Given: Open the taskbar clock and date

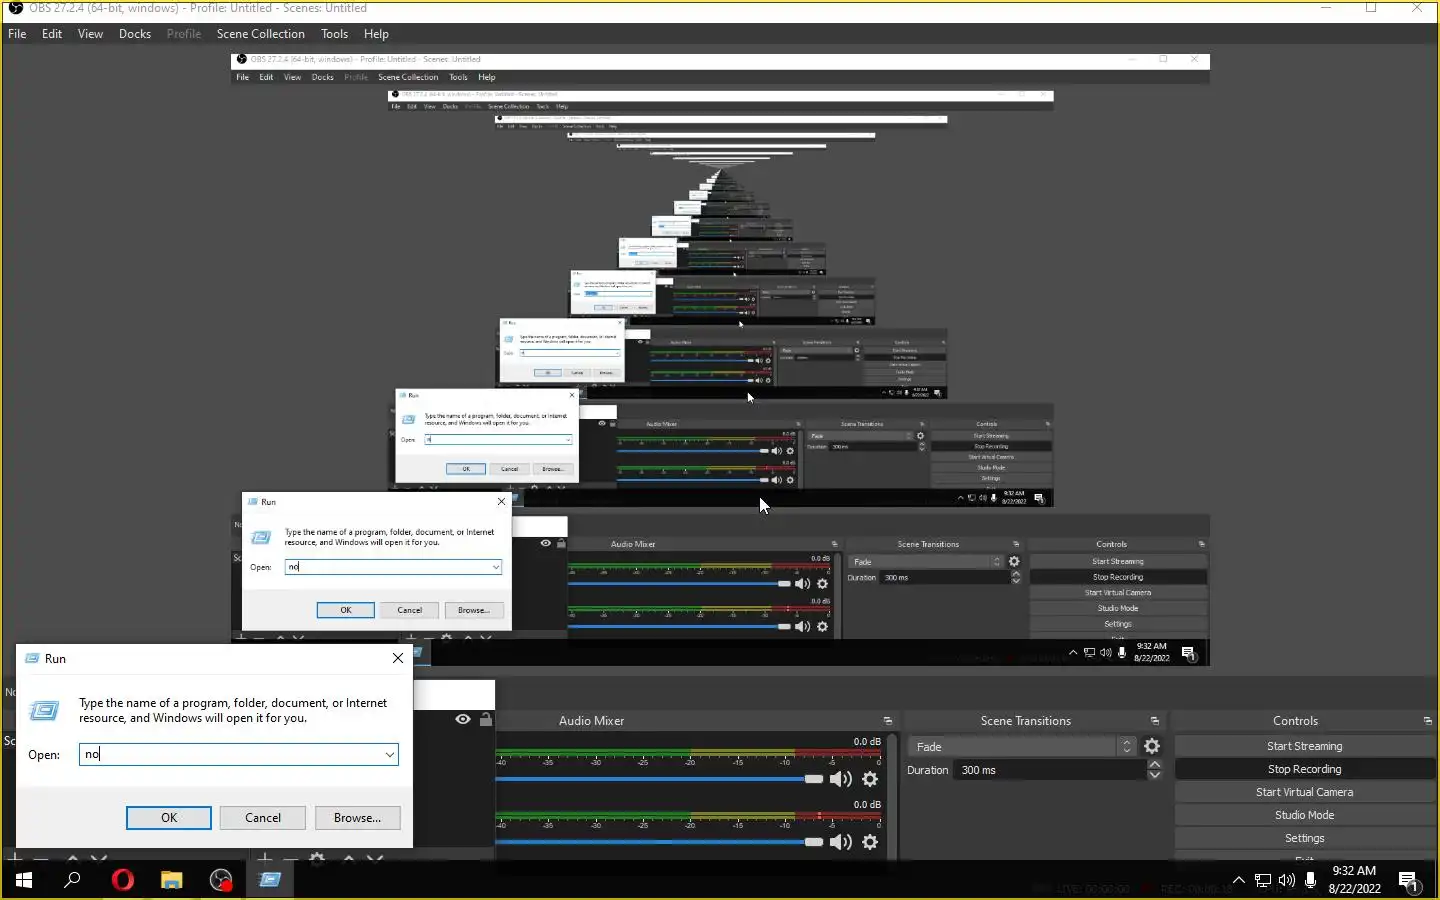Looking at the screenshot, I should [x=1354, y=880].
